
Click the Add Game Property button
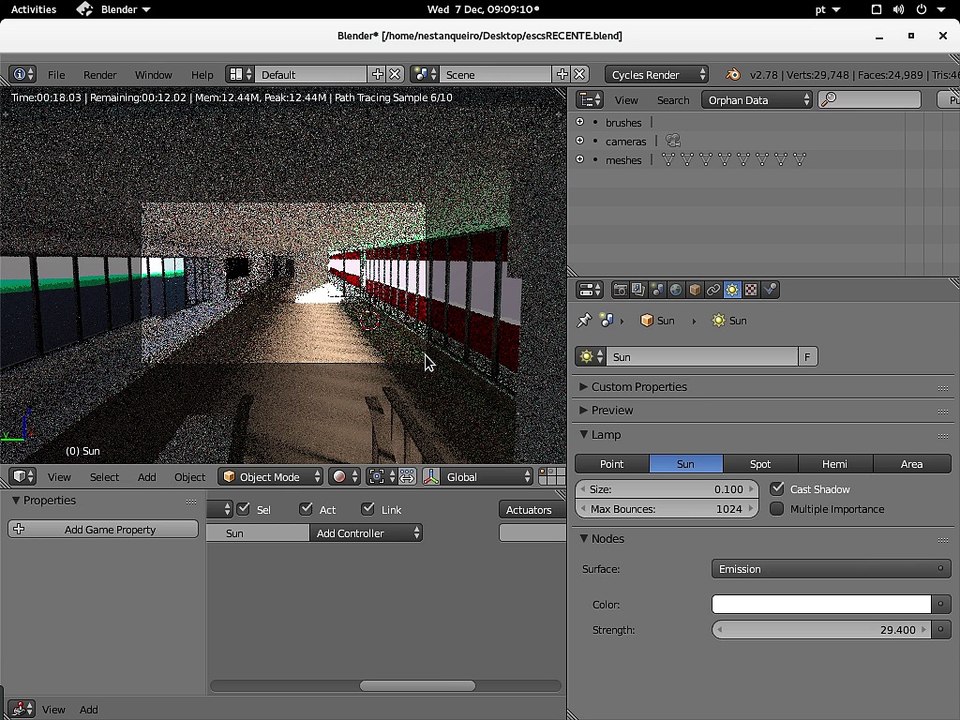point(103,529)
